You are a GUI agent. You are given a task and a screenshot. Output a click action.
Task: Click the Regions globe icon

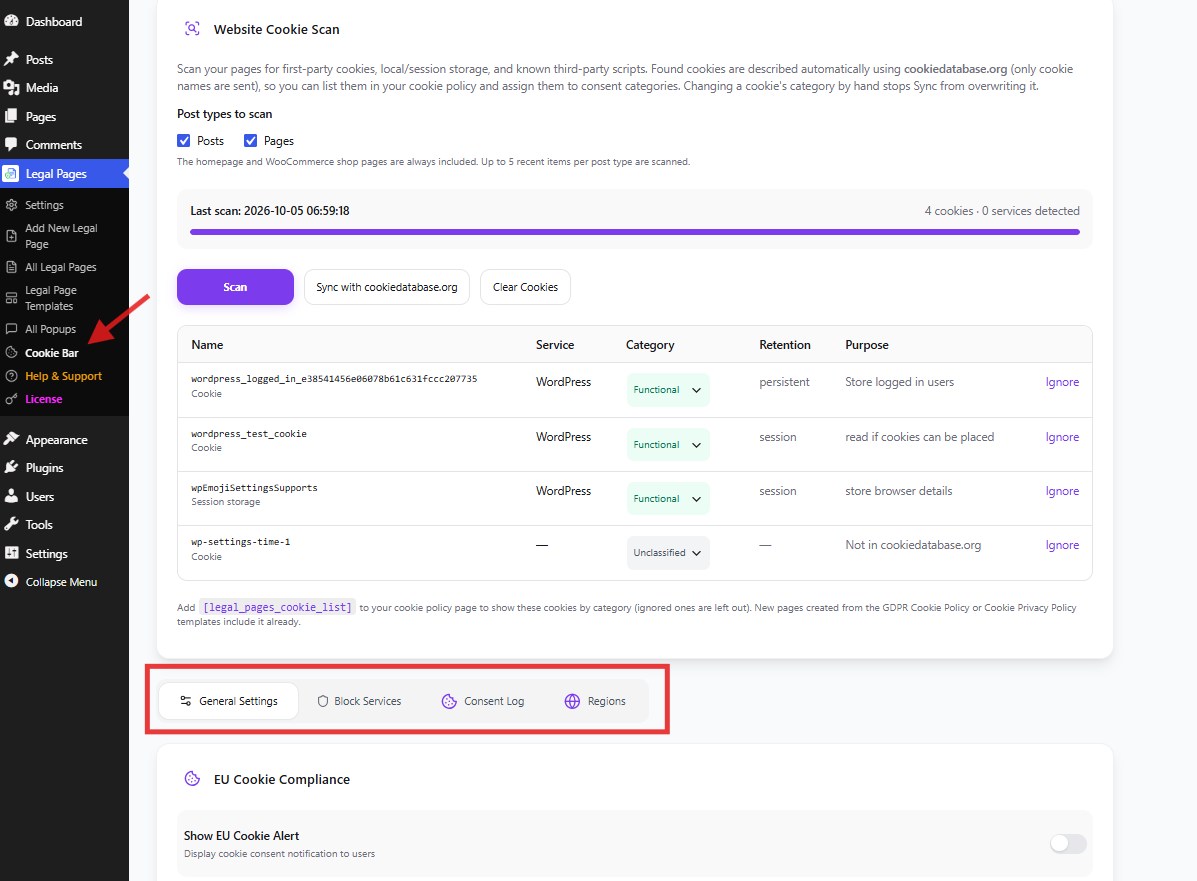(x=572, y=701)
